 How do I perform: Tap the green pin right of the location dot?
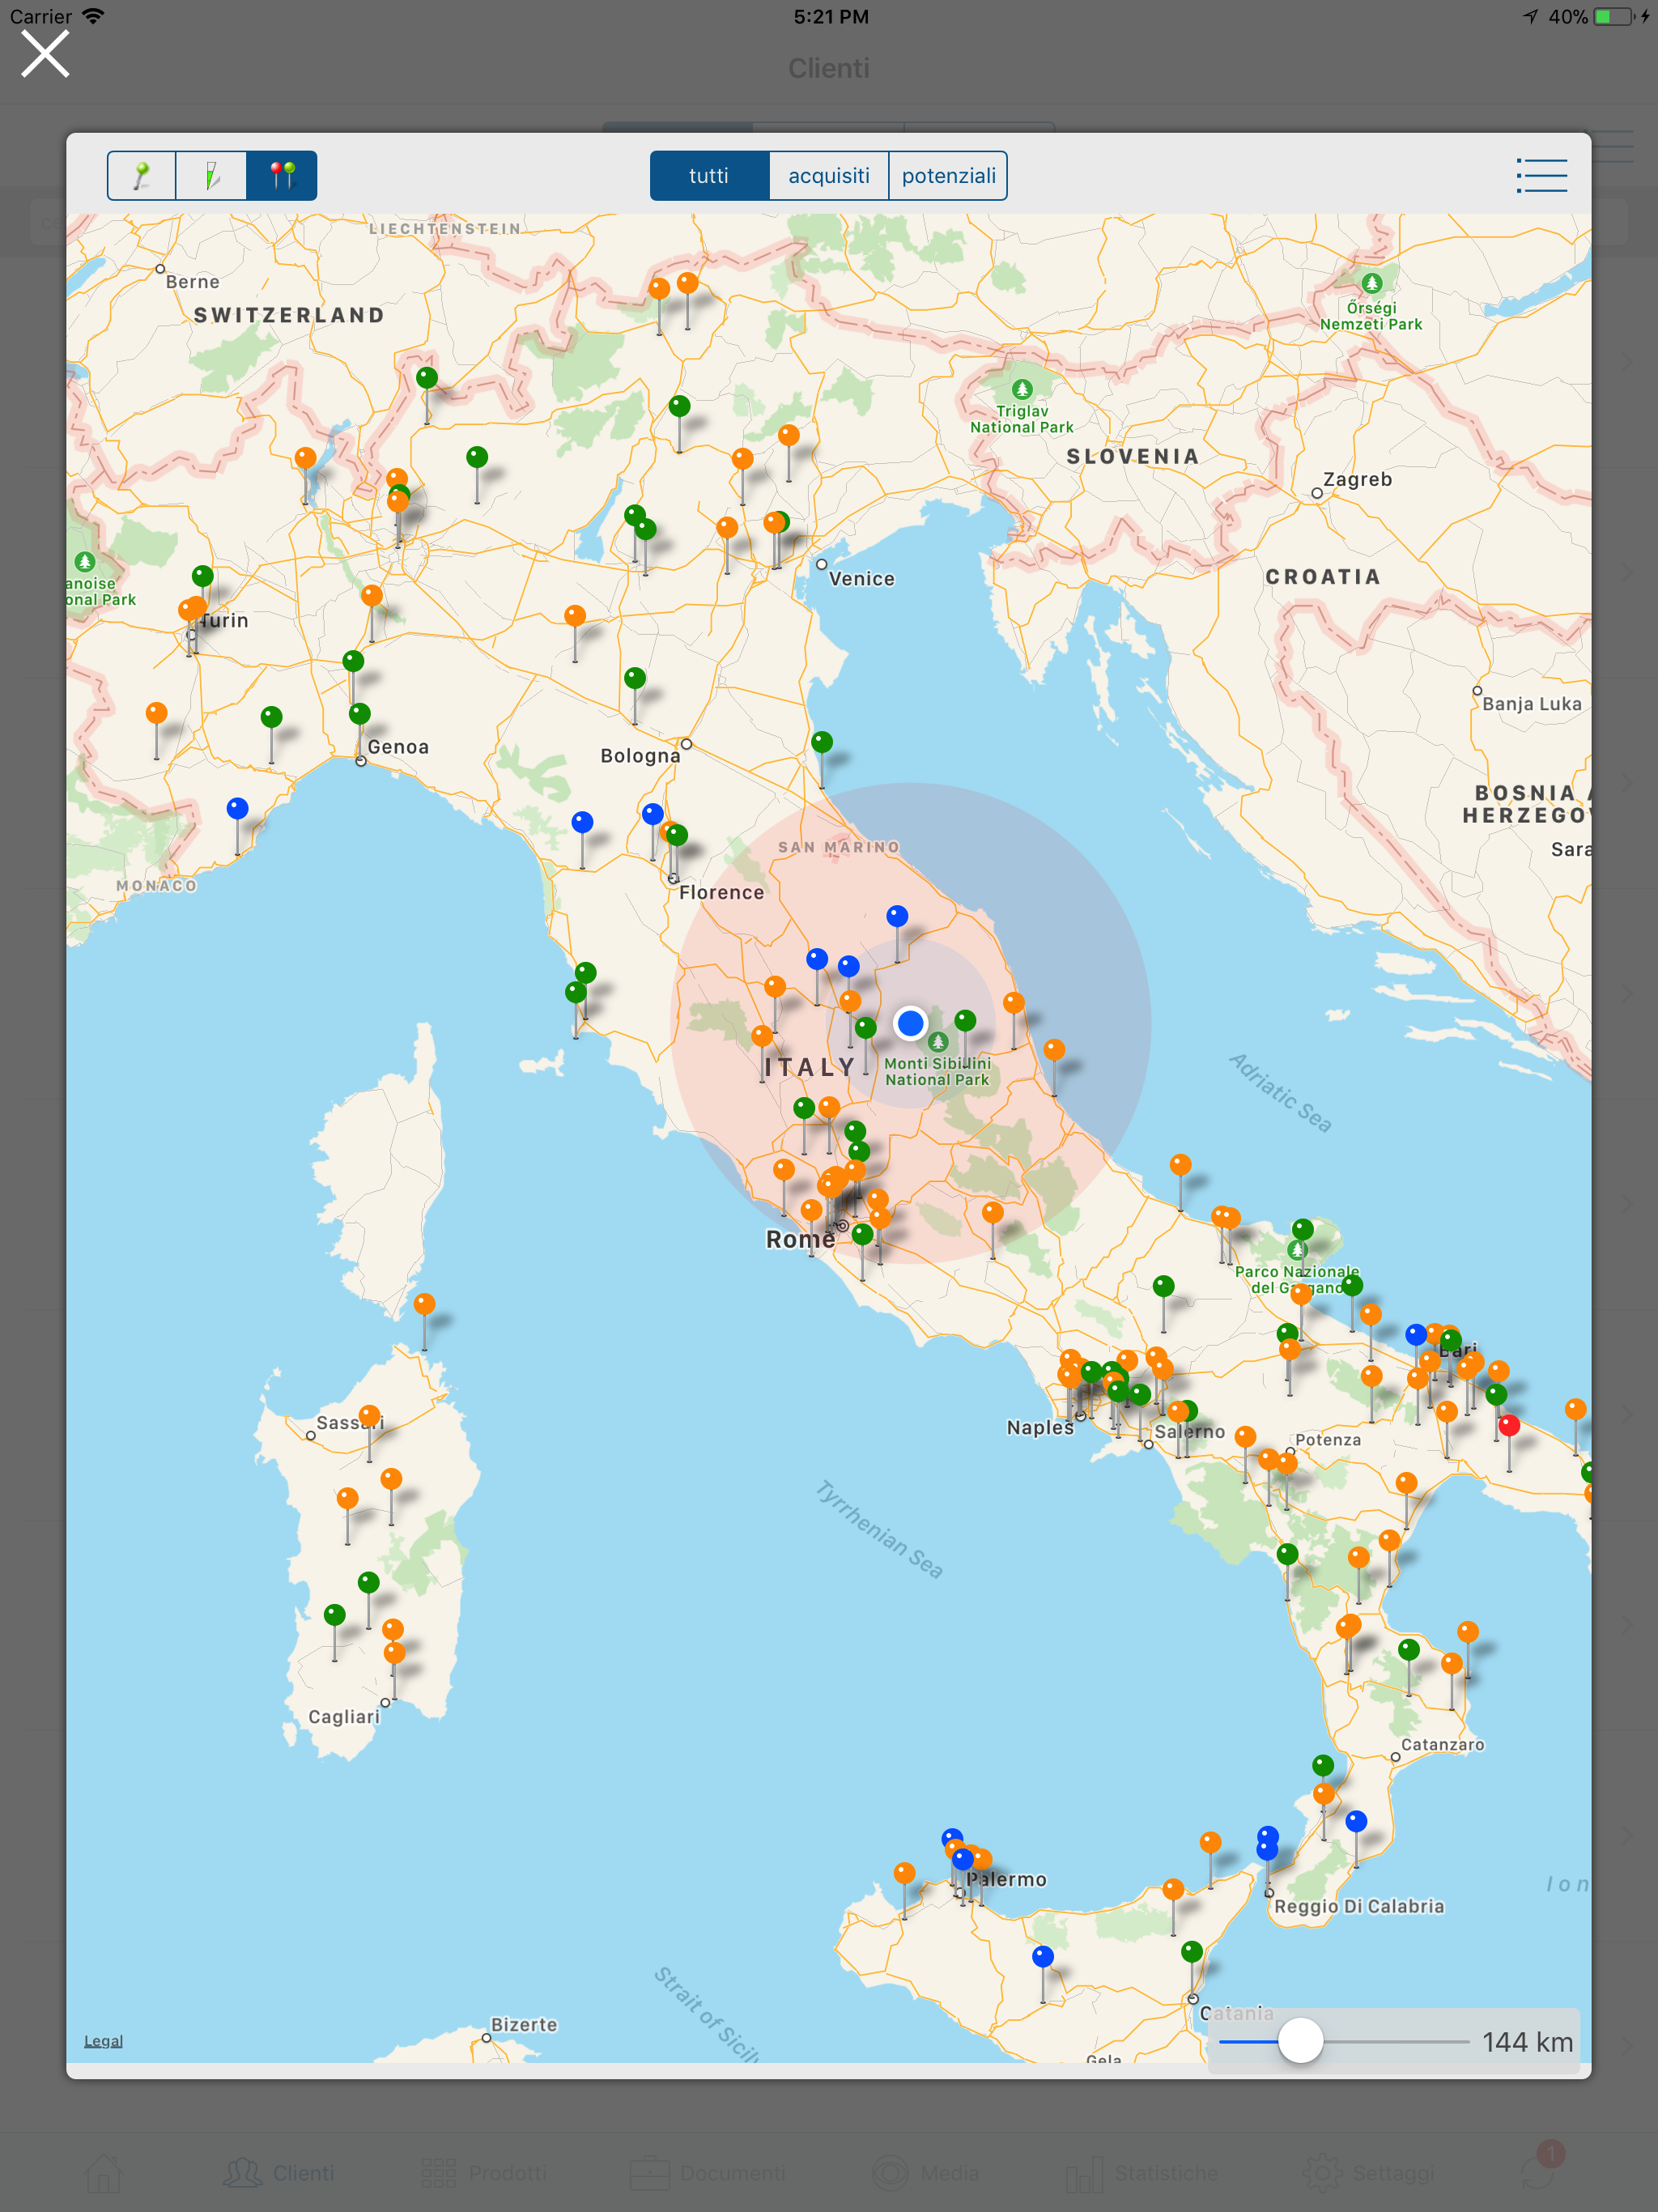tap(965, 1020)
